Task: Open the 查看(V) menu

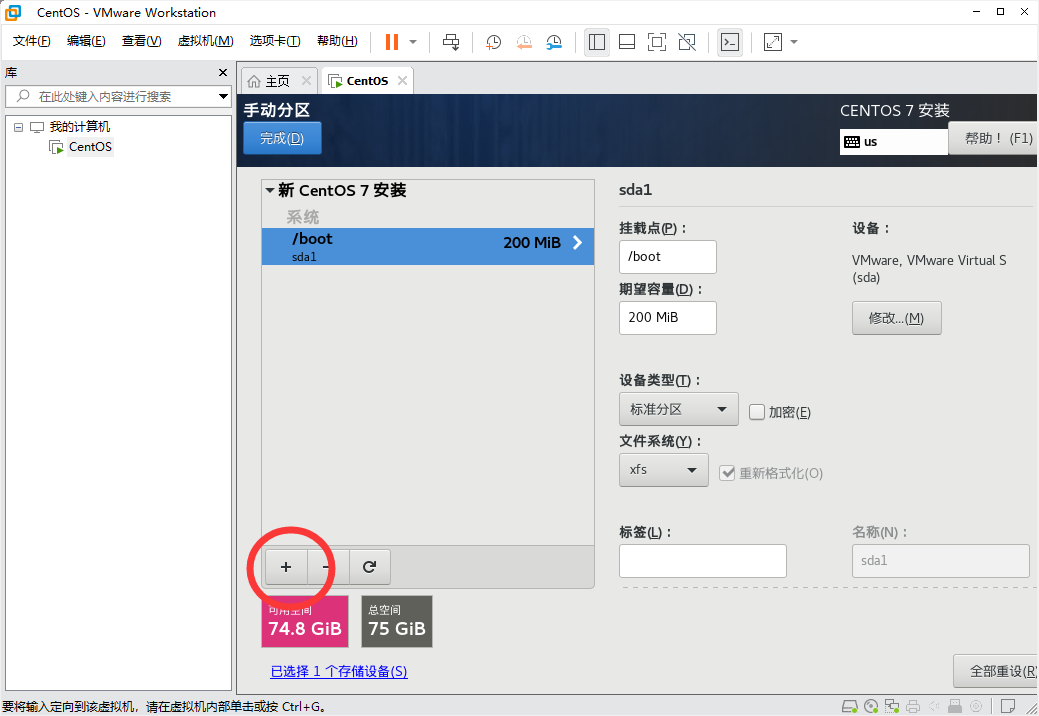Action: (141, 41)
